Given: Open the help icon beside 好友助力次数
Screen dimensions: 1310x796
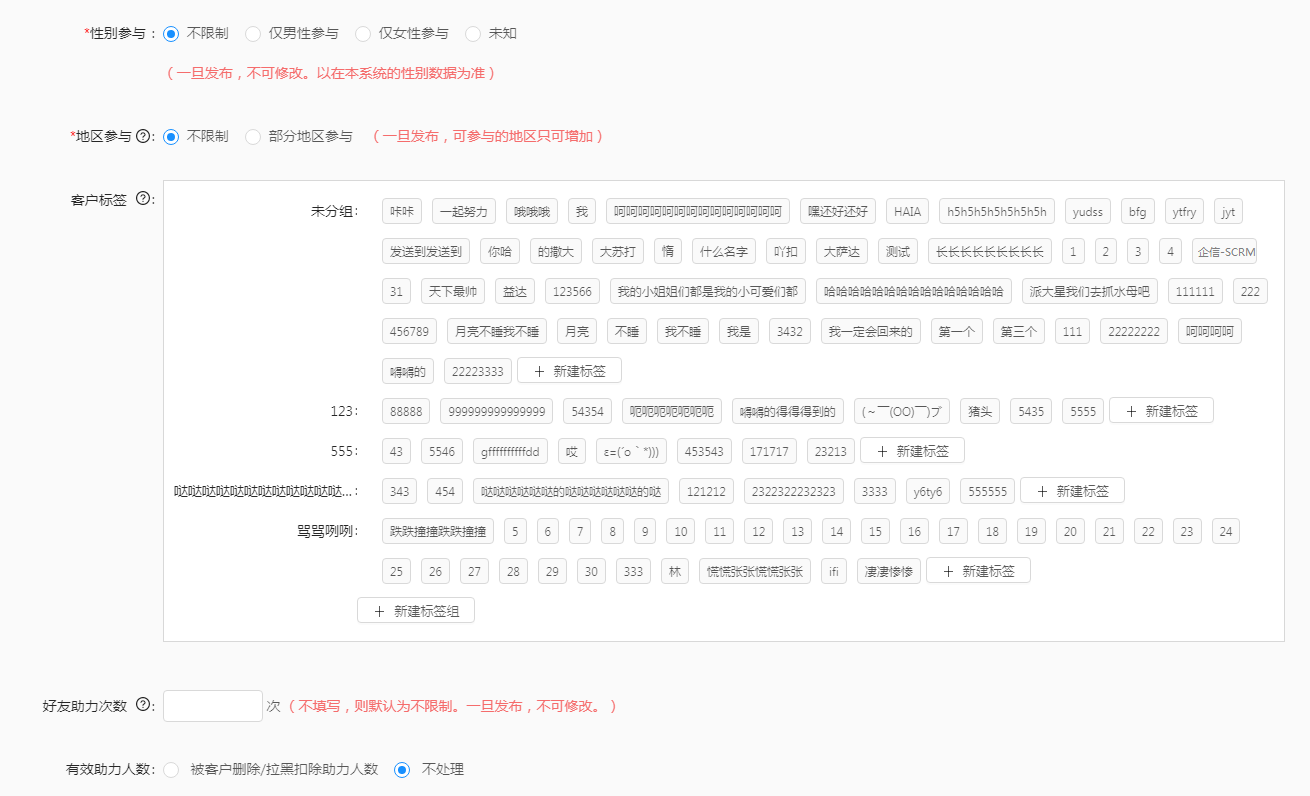Looking at the screenshot, I should (142, 704).
